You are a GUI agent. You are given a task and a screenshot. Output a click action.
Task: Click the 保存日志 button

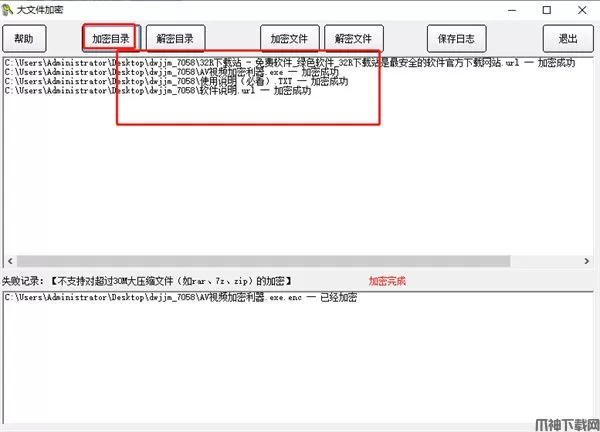tap(457, 39)
